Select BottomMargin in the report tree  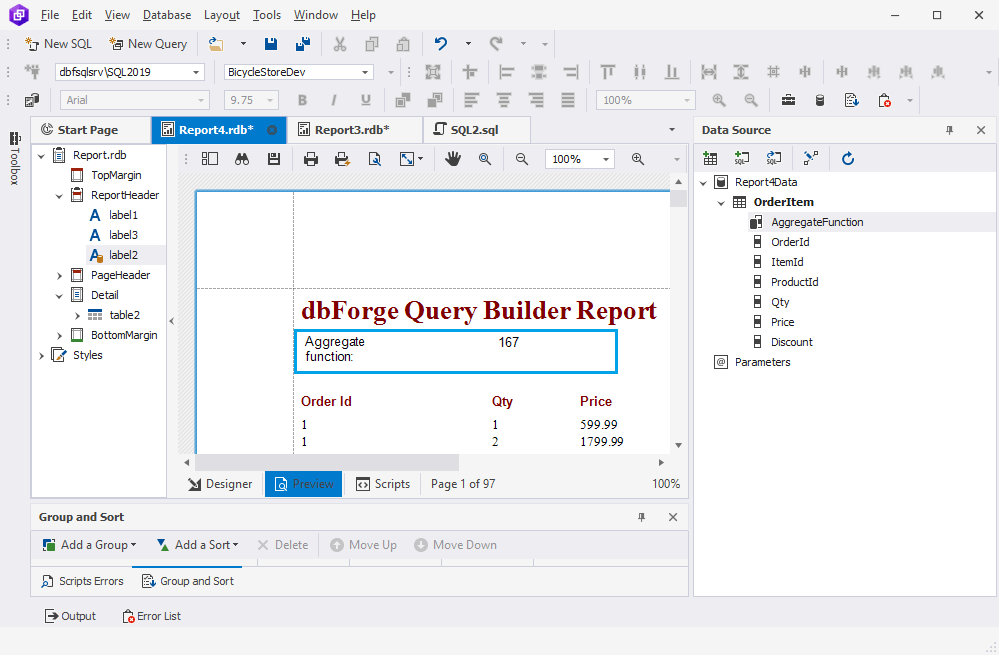pos(124,335)
